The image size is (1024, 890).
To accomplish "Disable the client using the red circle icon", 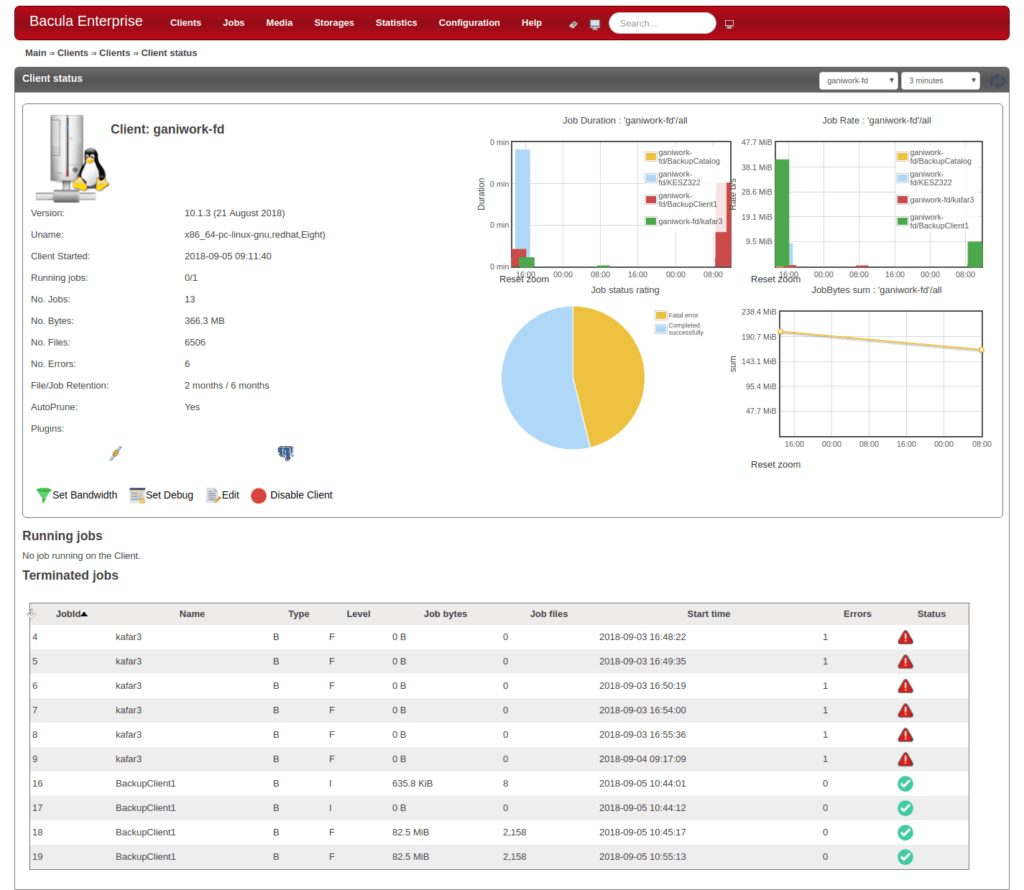I will click(258, 494).
